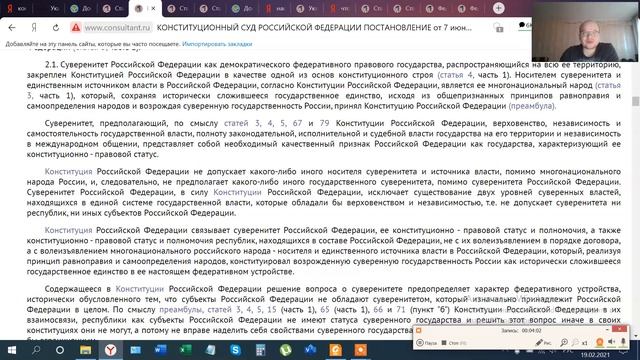Click the page scrollbar thumb
This screenshot has width=640, height=360.
(x=636, y=101)
